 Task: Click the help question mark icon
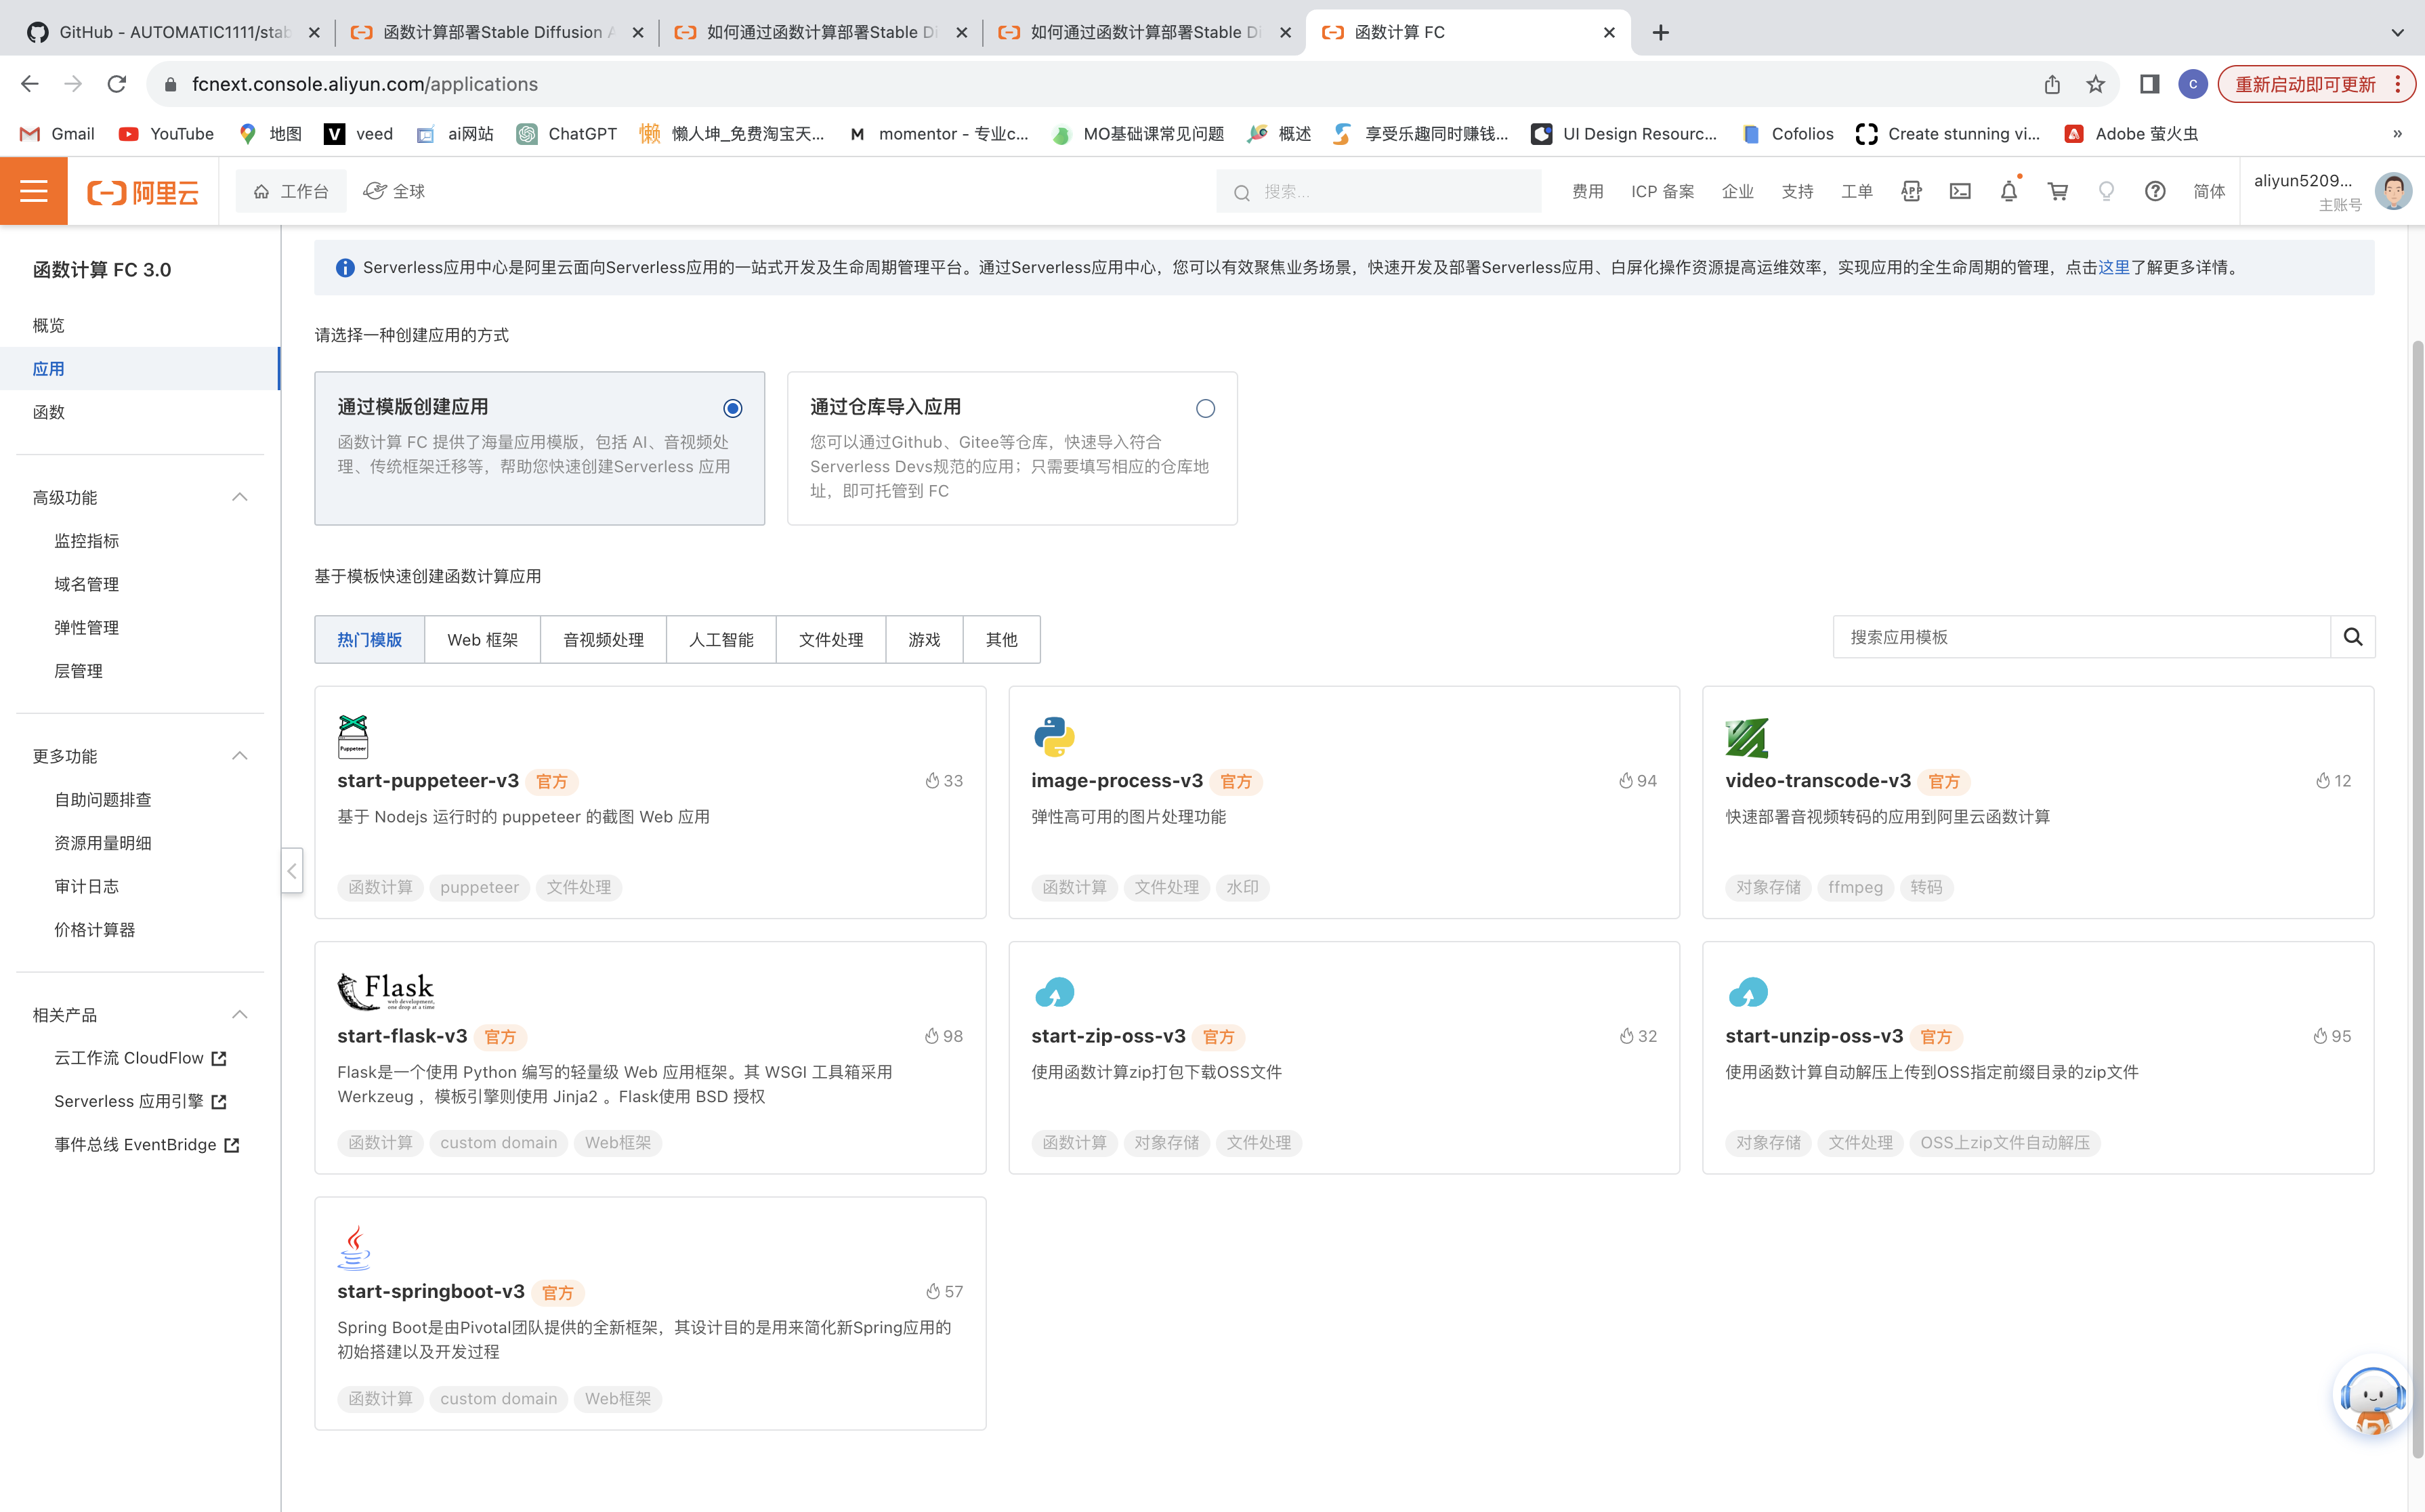[2155, 191]
